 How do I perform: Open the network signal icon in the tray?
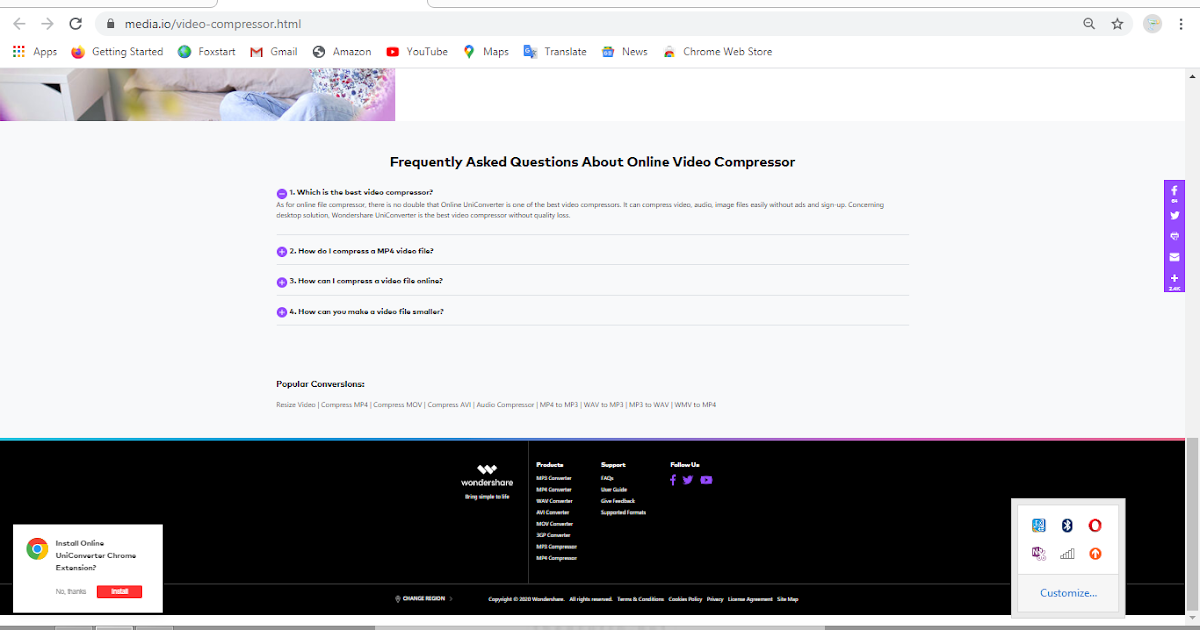pyautogui.click(x=1066, y=553)
